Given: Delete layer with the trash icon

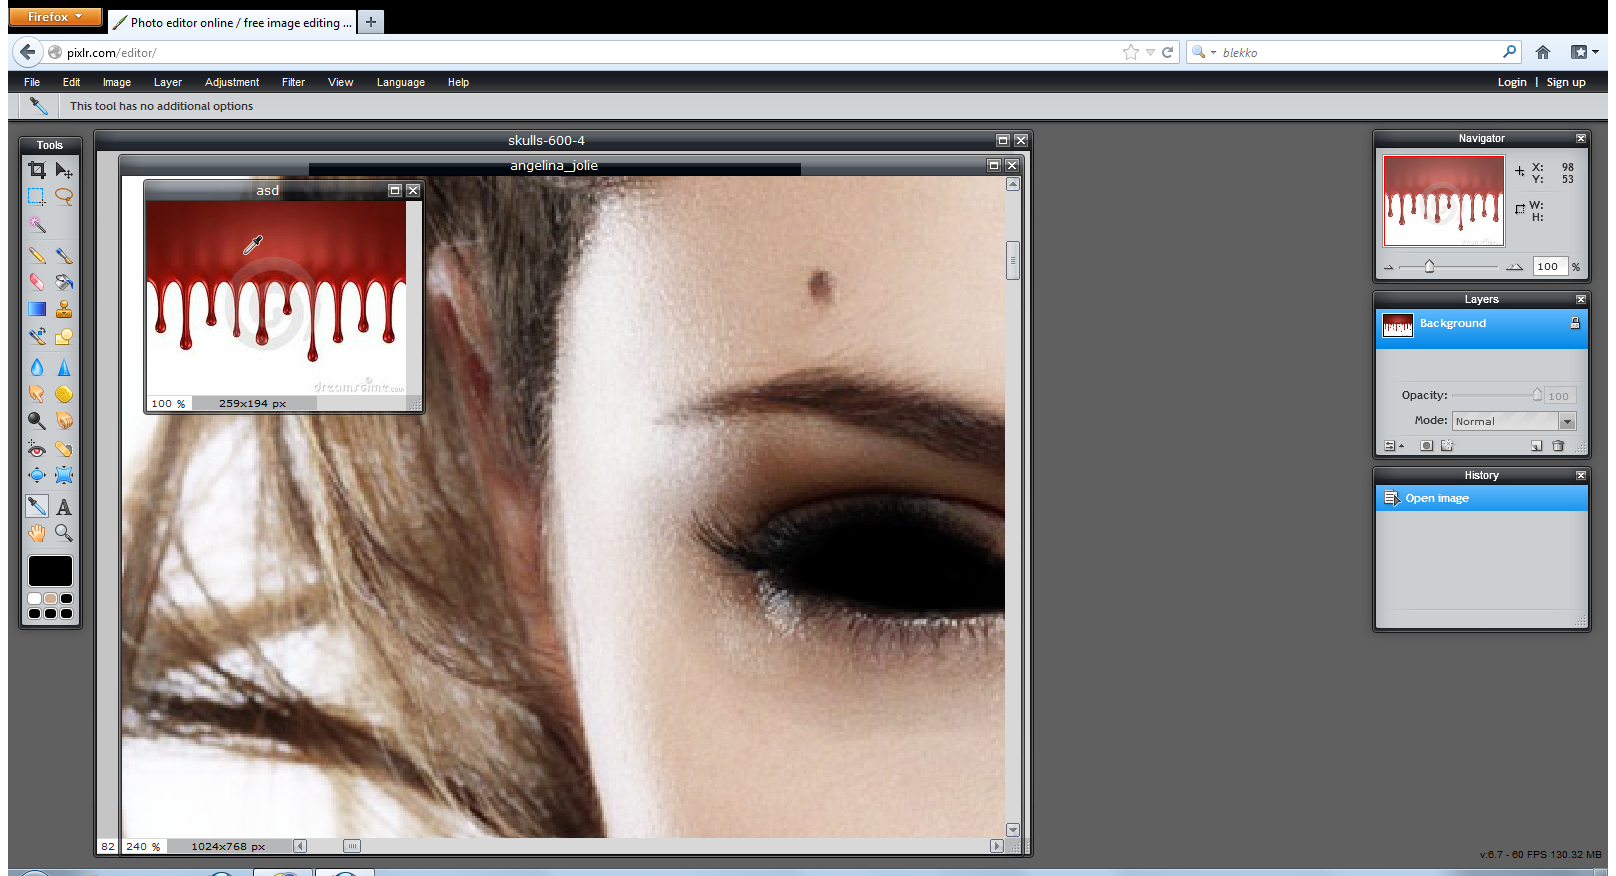Looking at the screenshot, I should 1558,446.
